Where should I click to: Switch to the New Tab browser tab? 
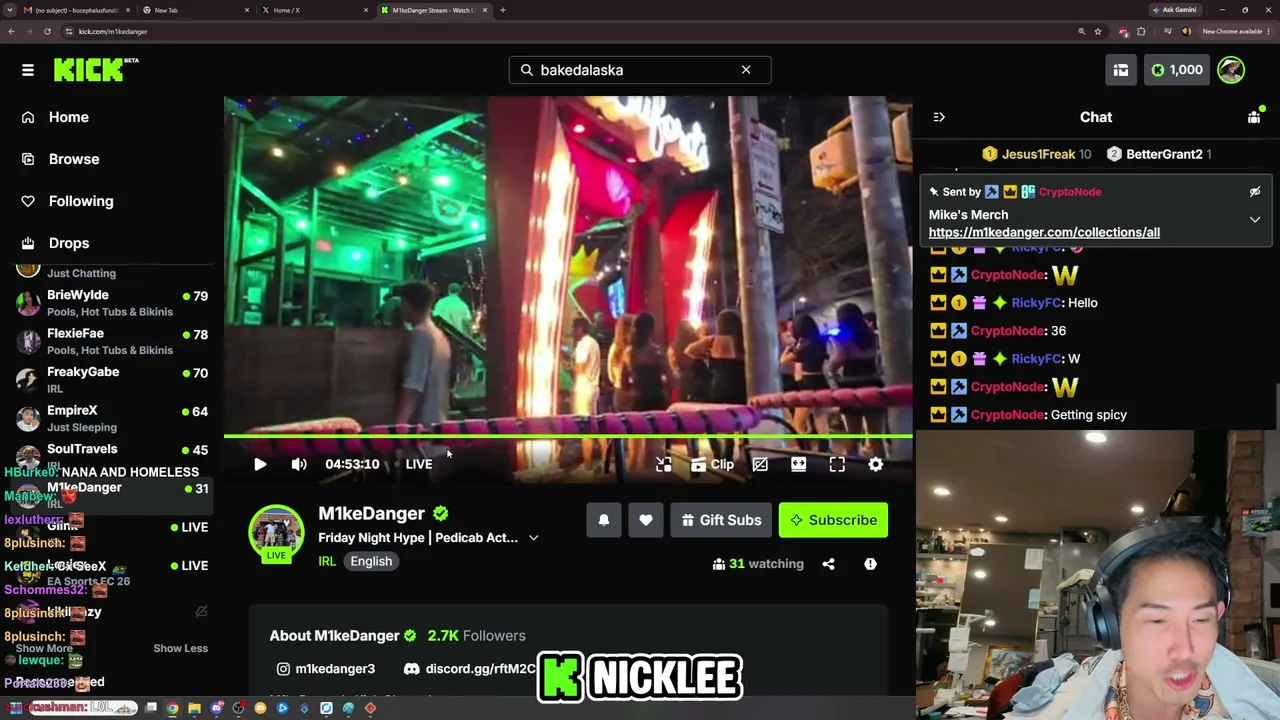click(x=196, y=10)
